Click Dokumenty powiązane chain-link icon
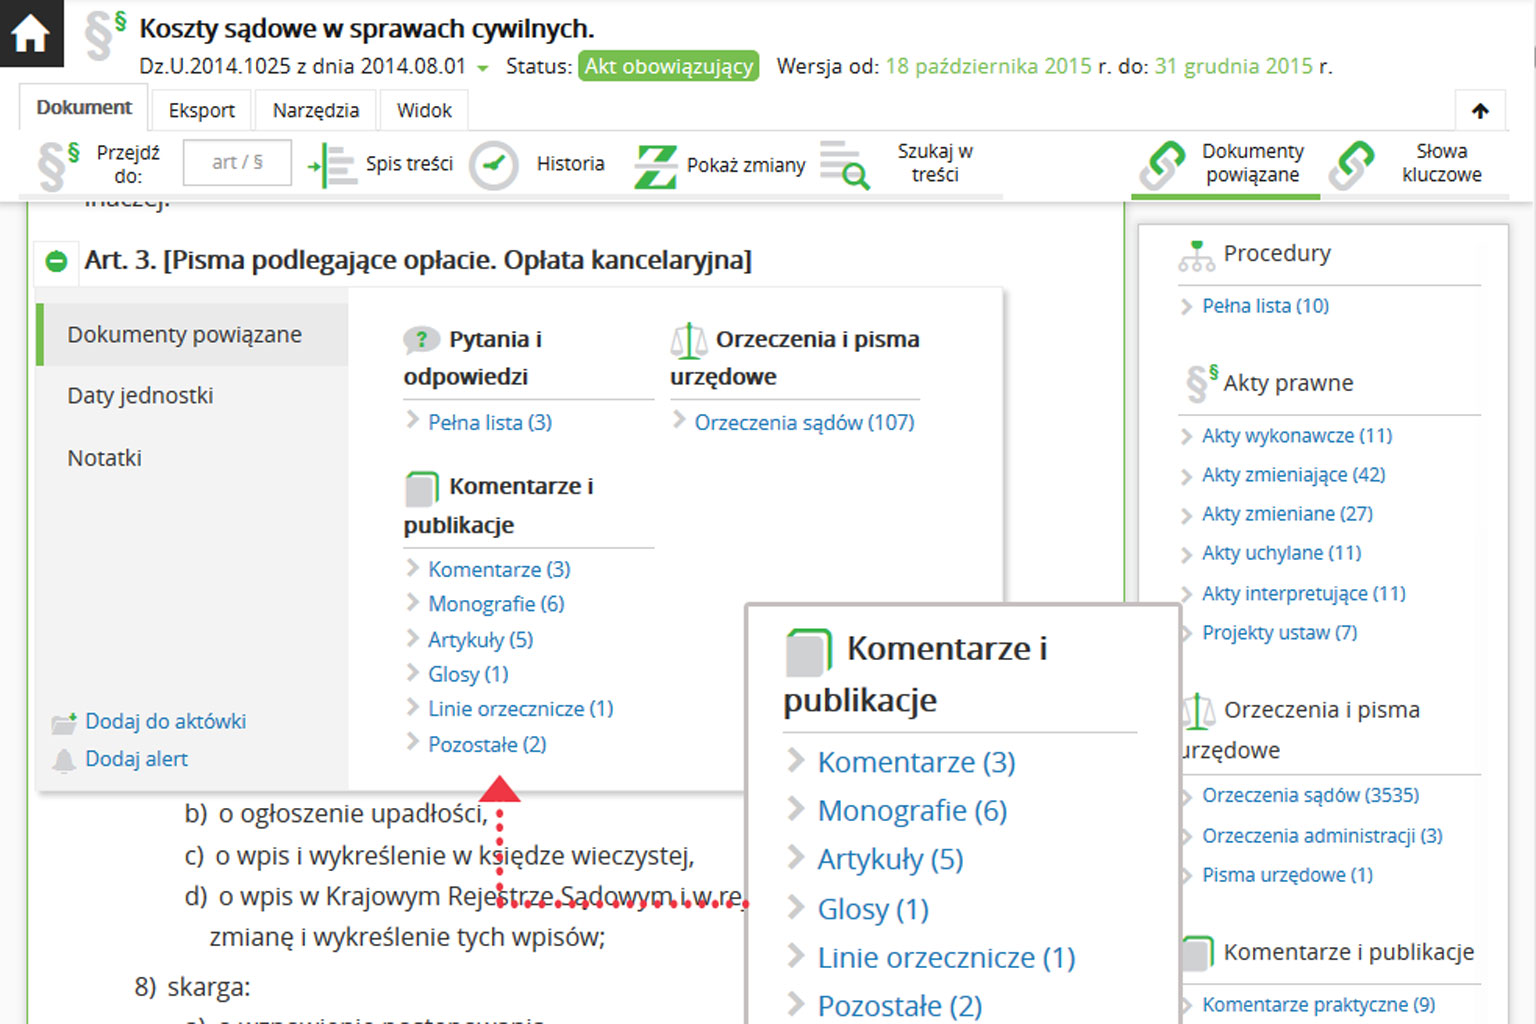This screenshot has height=1024, width=1536. [1162, 165]
